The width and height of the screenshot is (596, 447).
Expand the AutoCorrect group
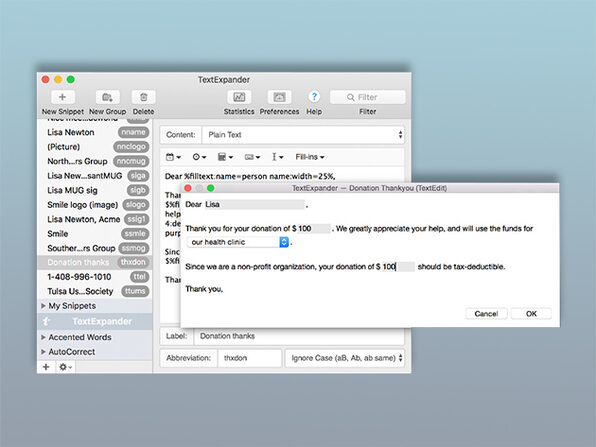tap(43, 352)
